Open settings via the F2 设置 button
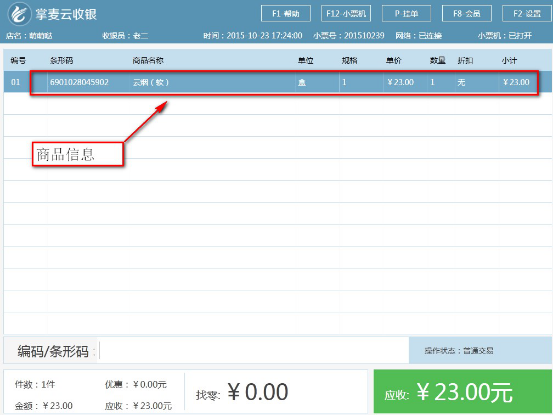The height and width of the screenshot is (416, 554). [527, 14]
